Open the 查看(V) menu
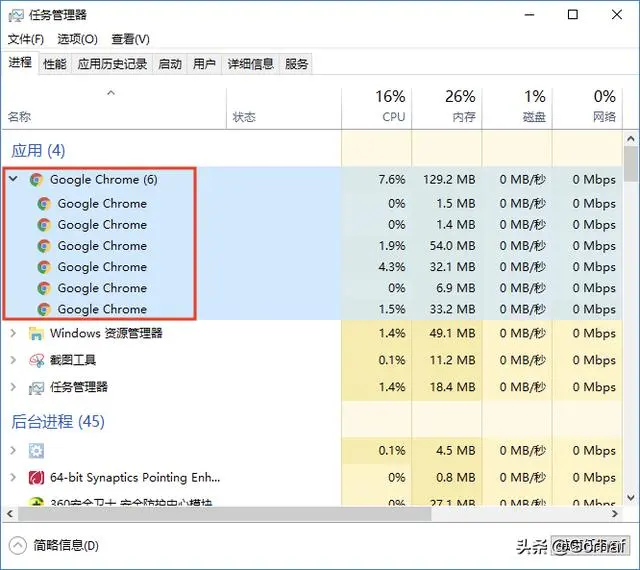The image size is (640, 570). coord(130,39)
